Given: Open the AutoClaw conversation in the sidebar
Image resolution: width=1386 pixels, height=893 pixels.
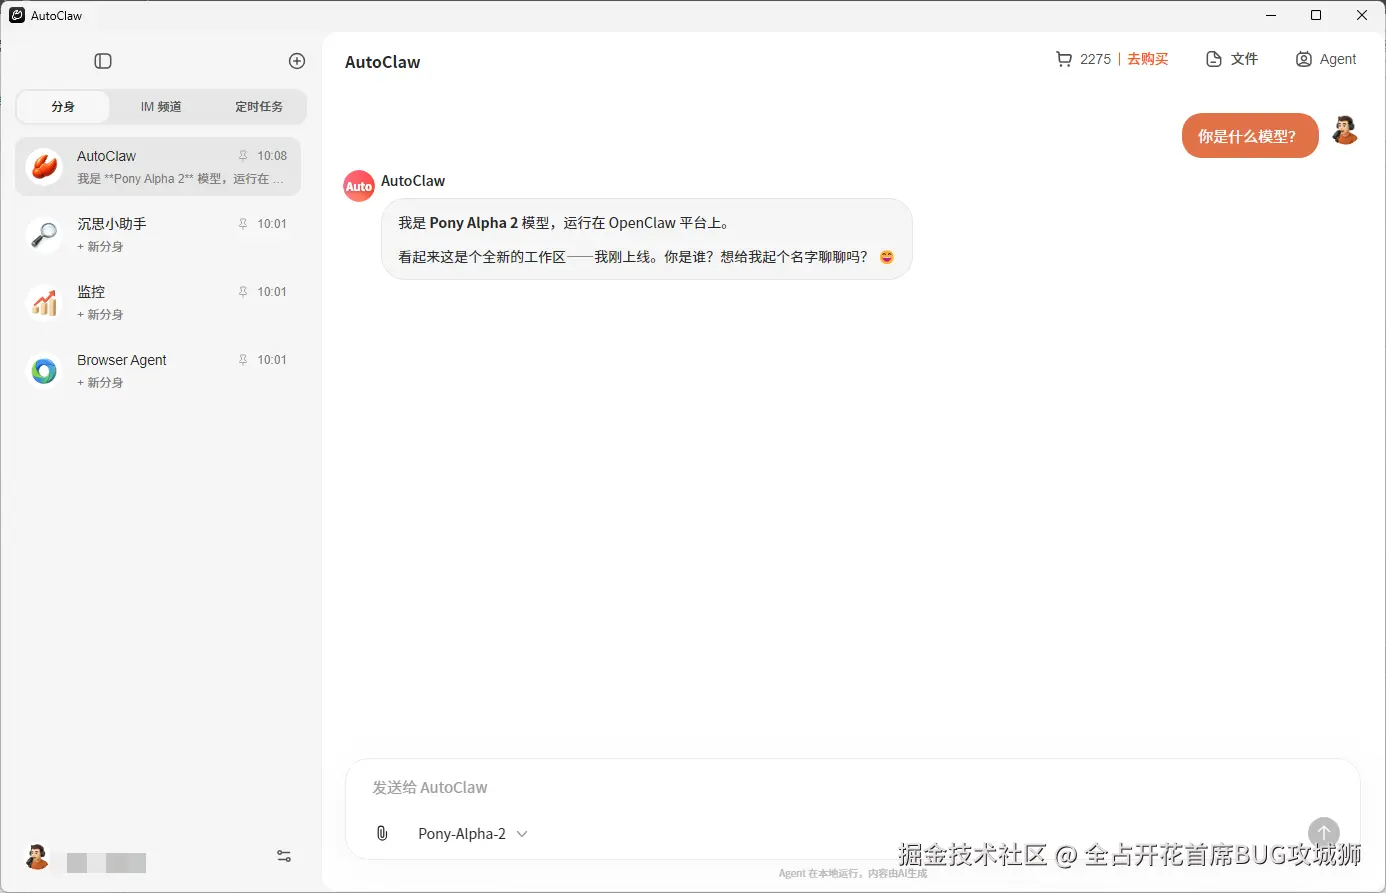Looking at the screenshot, I should 158,166.
